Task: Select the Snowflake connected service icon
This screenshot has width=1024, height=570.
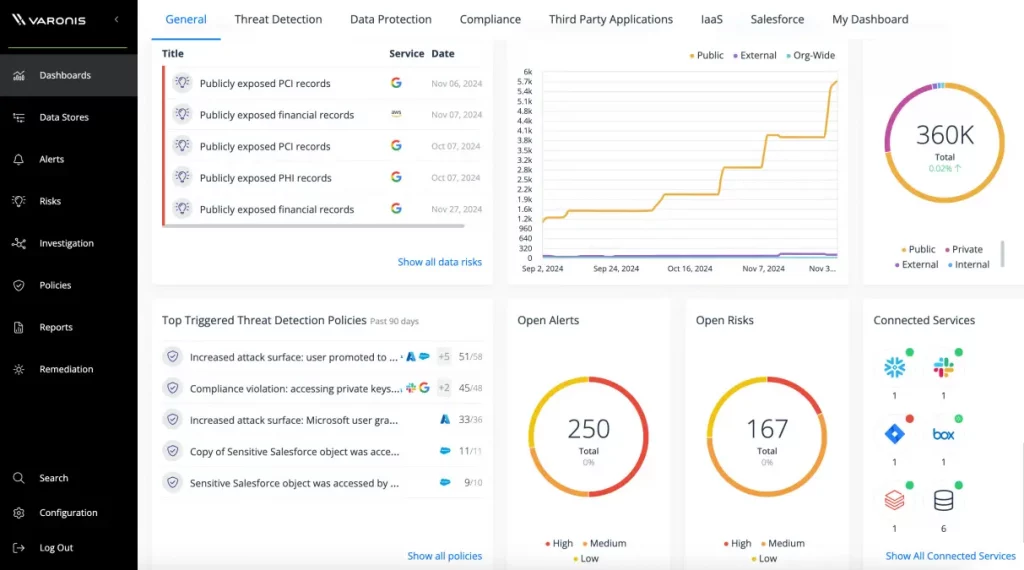Action: (x=894, y=367)
